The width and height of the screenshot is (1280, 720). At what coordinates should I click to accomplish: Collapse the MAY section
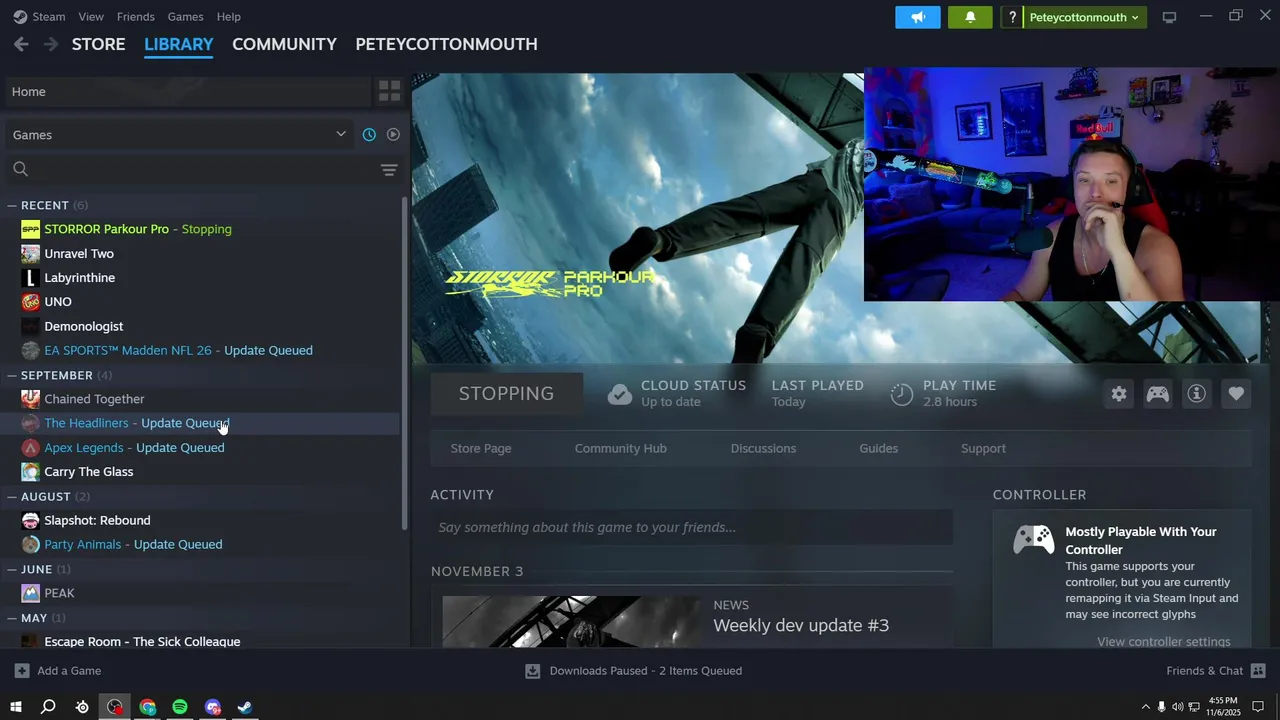pos(12,618)
